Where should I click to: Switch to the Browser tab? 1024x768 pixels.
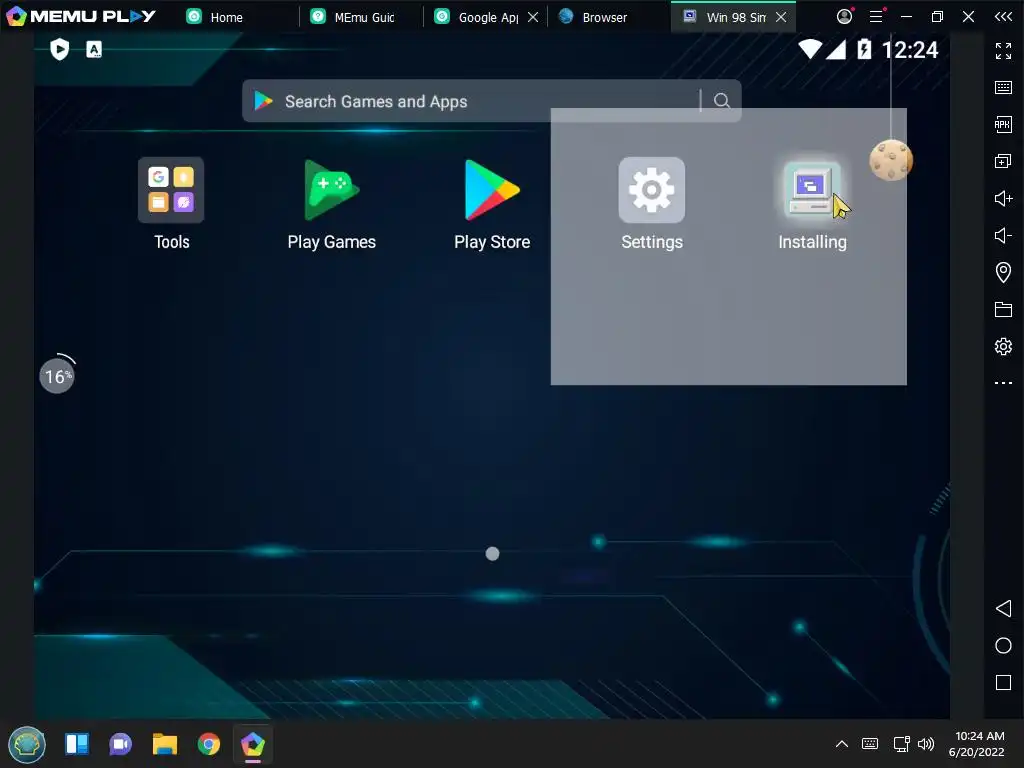604,17
